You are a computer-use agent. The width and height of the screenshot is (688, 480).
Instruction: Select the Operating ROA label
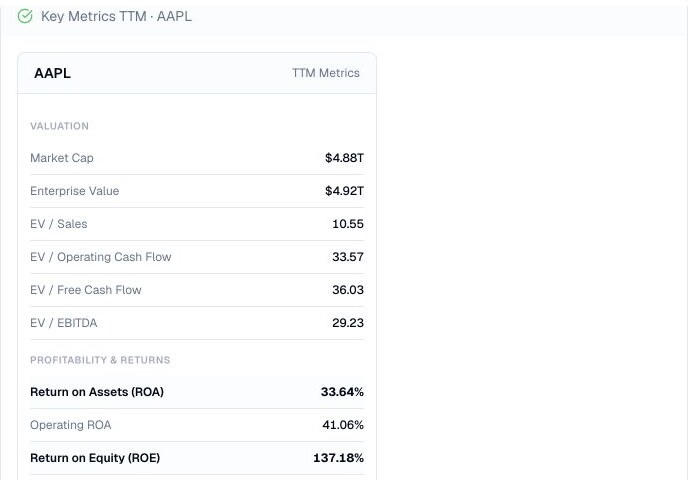71,425
